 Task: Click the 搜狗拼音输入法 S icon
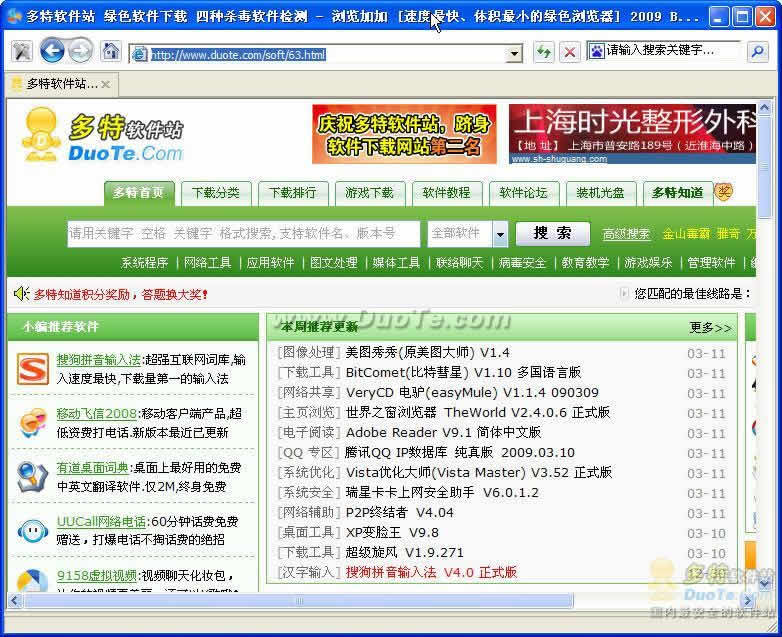pyautogui.click(x=32, y=369)
